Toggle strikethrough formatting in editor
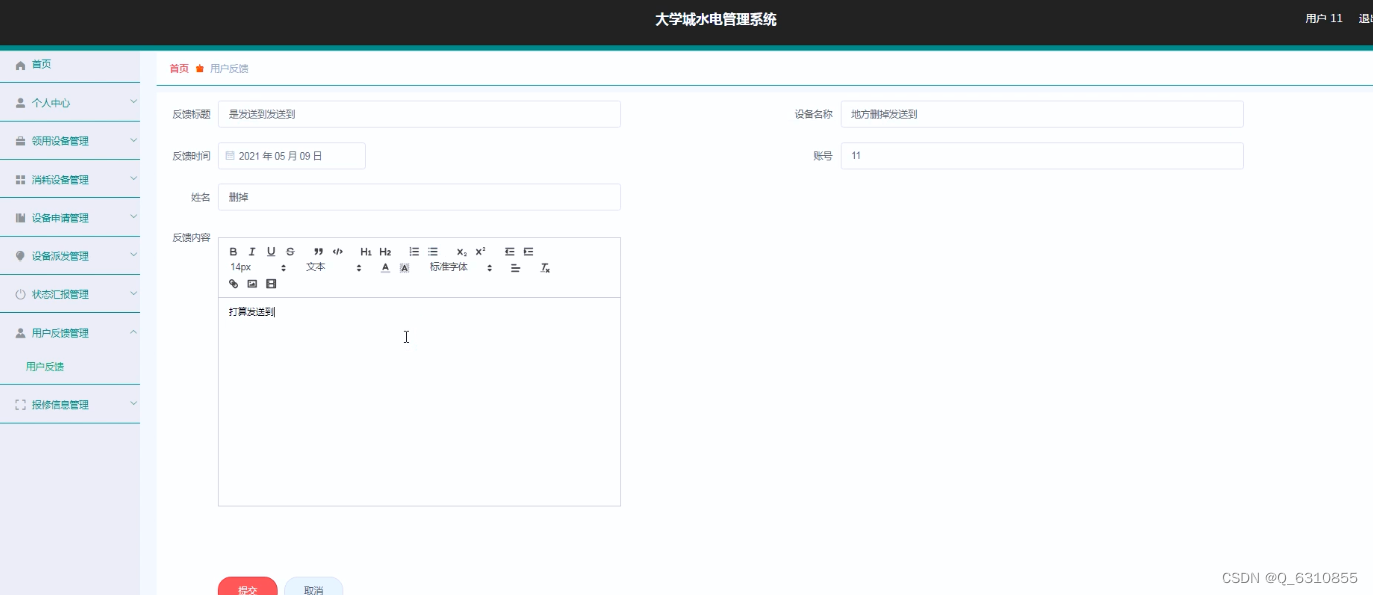The image size is (1373, 595). tap(290, 252)
